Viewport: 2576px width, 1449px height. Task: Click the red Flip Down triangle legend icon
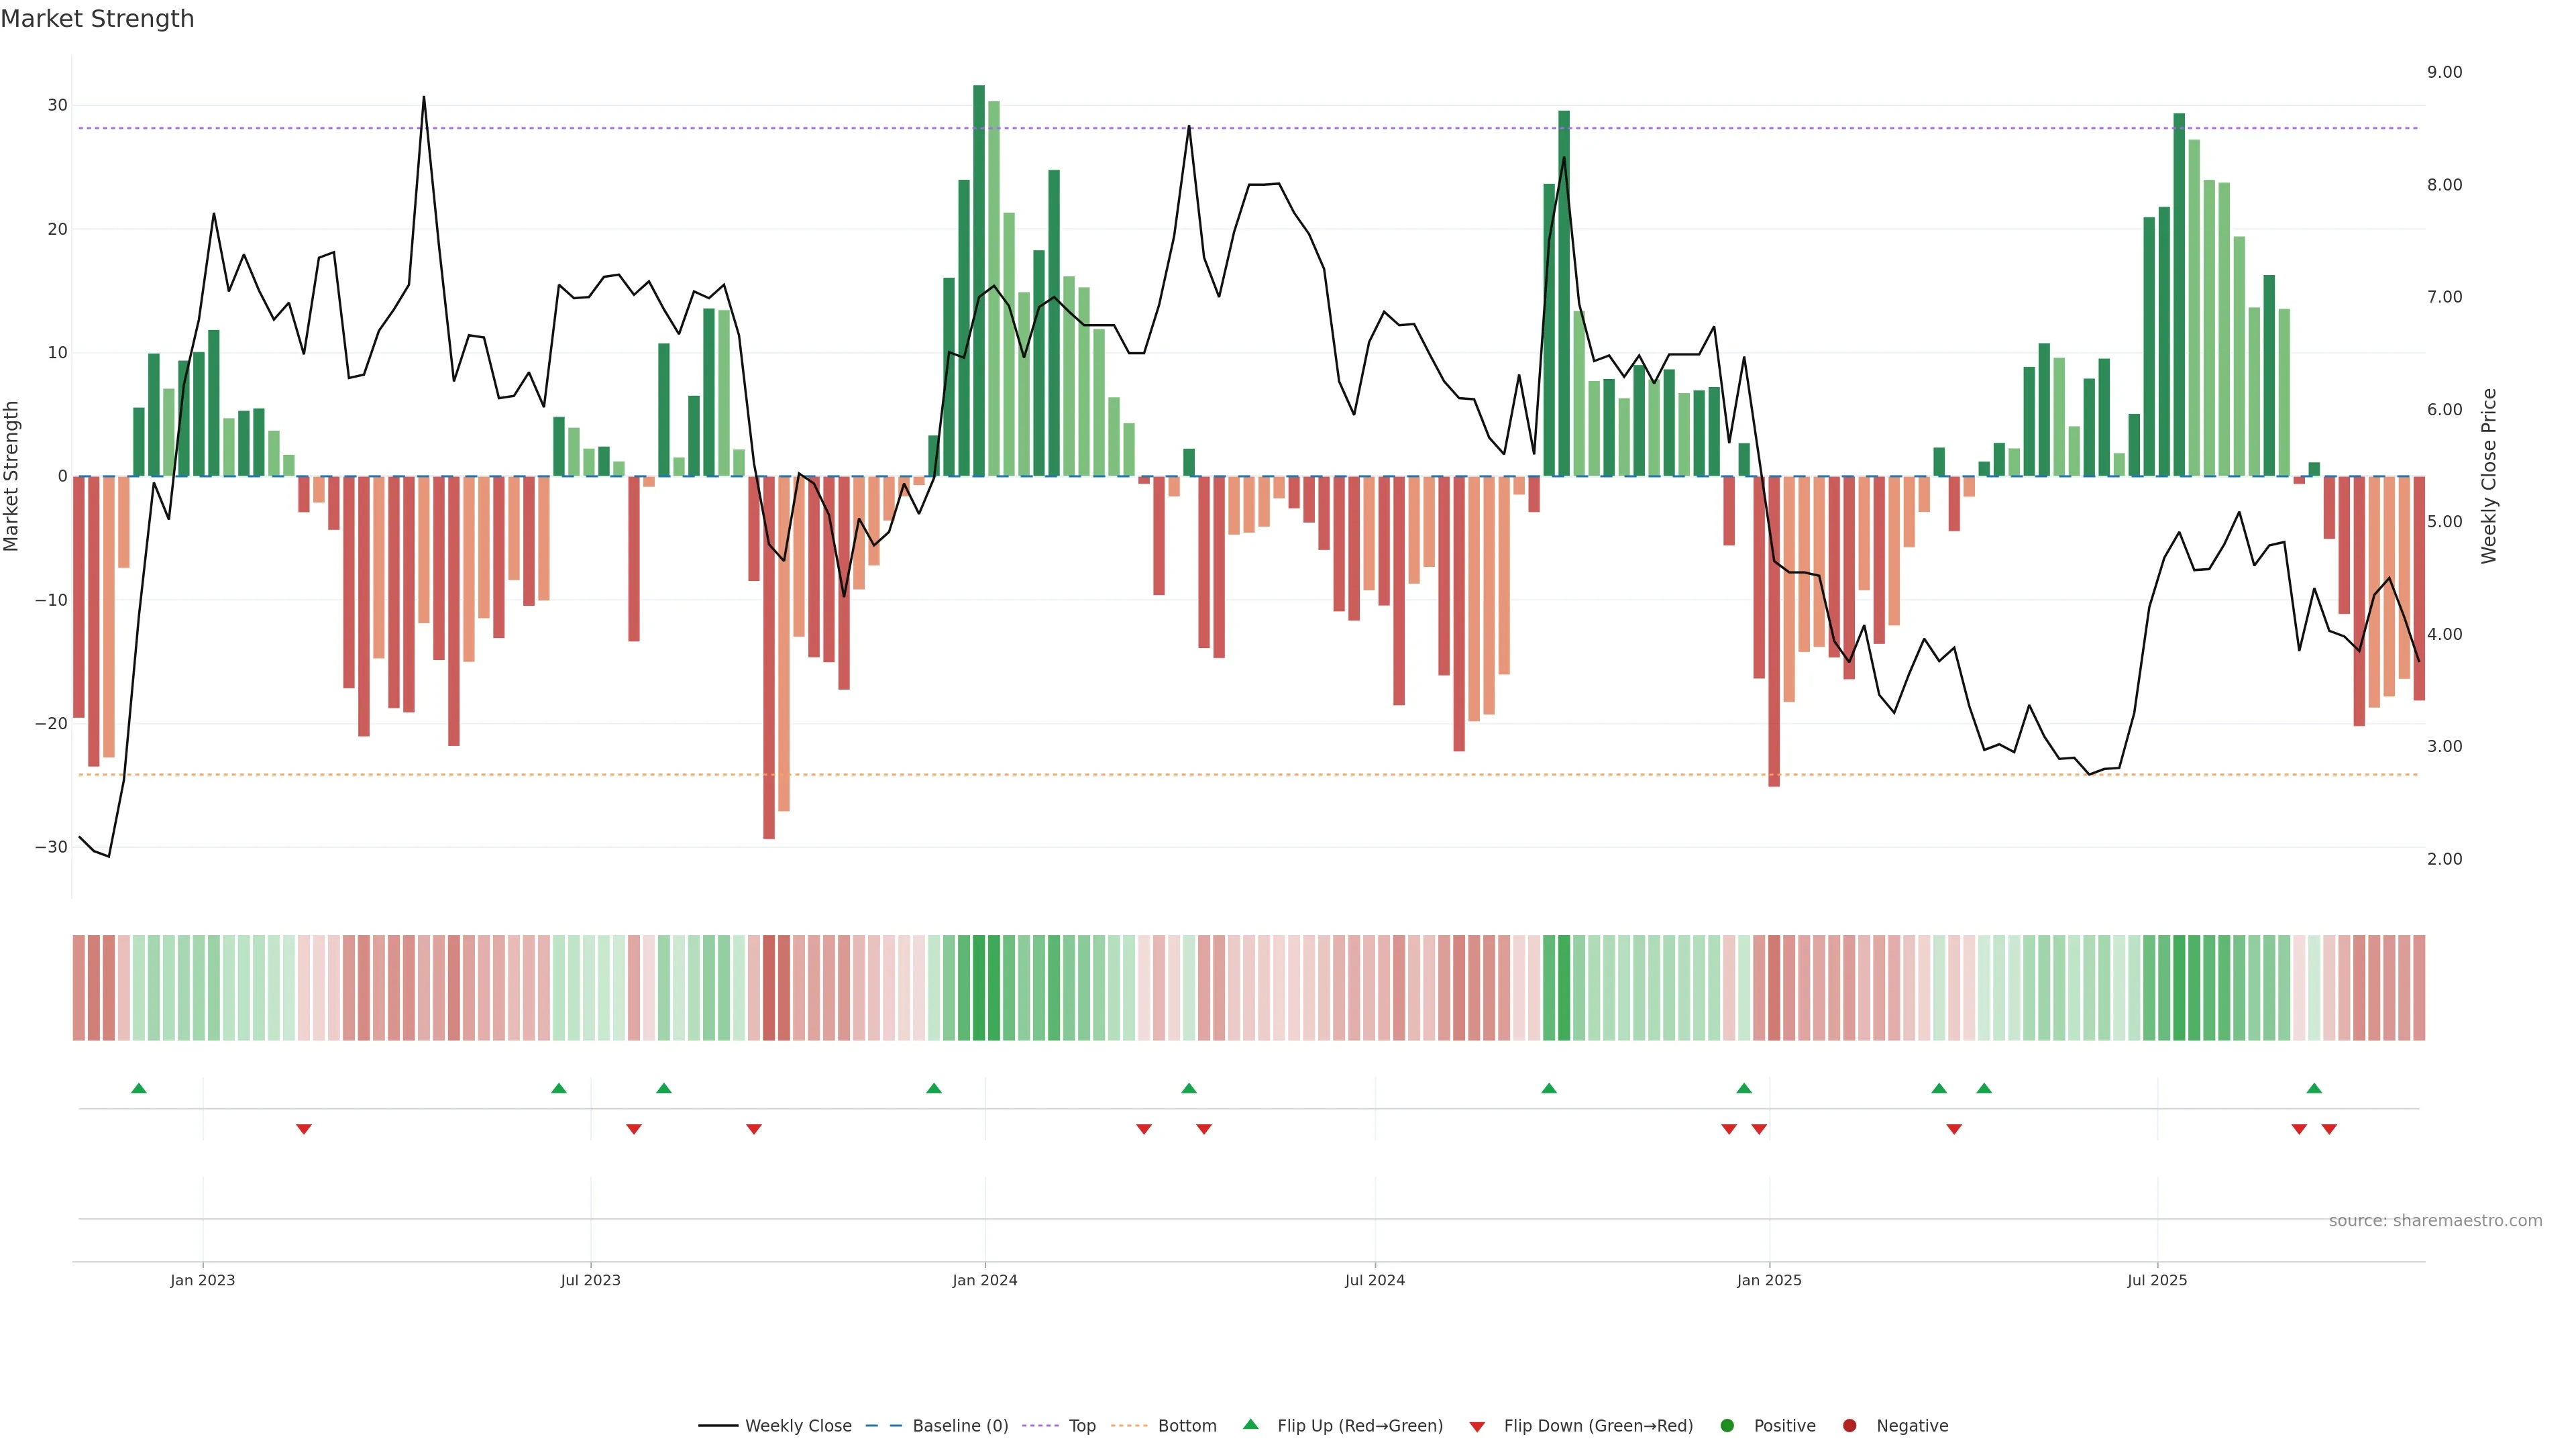(1476, 1427)
